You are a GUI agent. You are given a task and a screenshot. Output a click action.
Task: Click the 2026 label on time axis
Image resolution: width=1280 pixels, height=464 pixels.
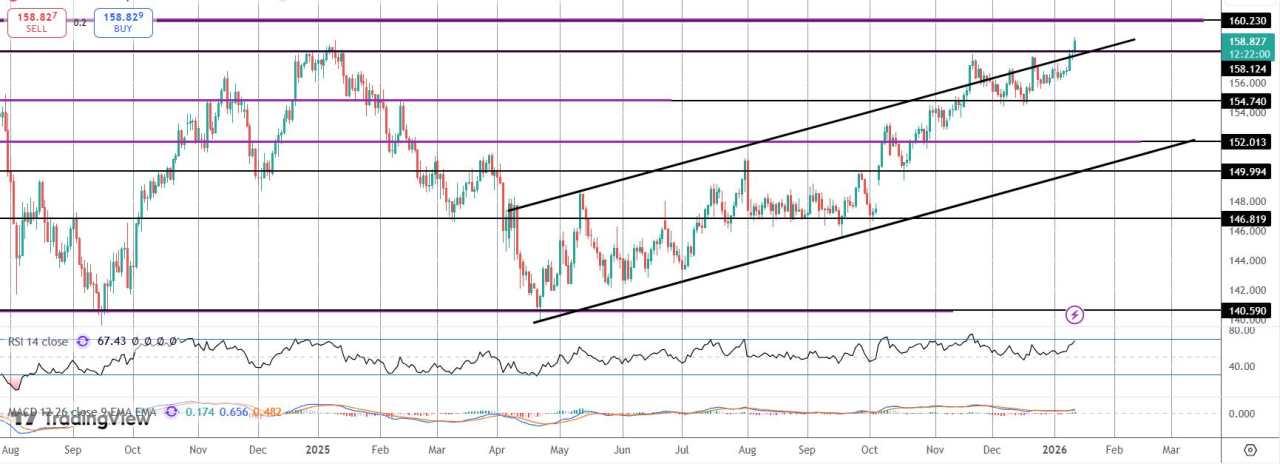click(x=1056, y=449)
